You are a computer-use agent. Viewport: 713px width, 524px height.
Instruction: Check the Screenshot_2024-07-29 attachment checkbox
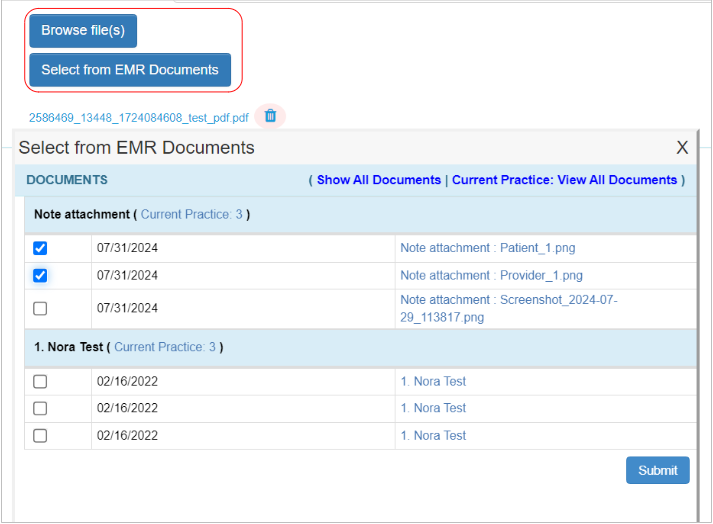pyautogui.click(x=40, y=309)
